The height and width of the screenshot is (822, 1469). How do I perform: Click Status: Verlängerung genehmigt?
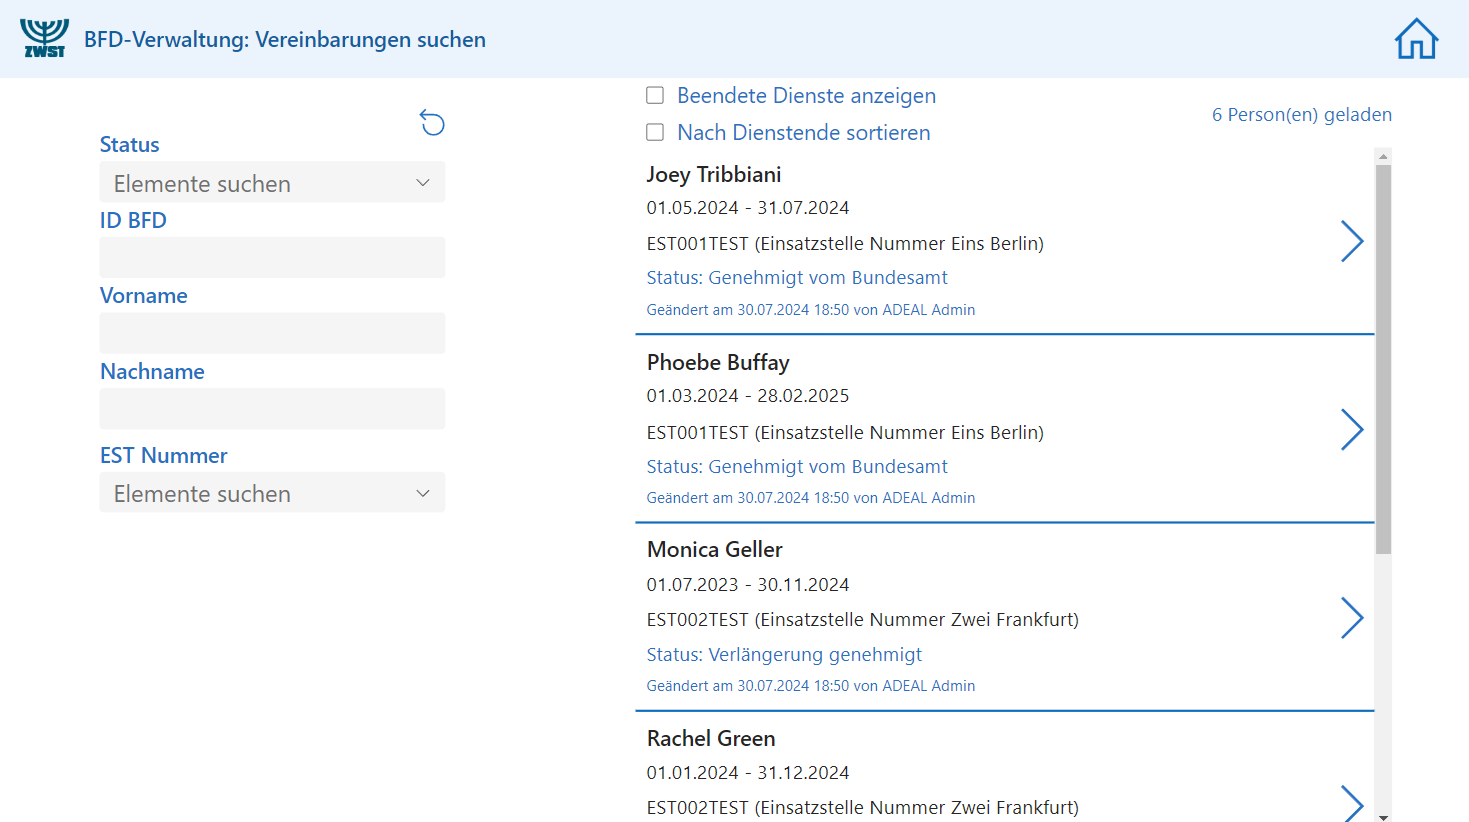[784, 654]
